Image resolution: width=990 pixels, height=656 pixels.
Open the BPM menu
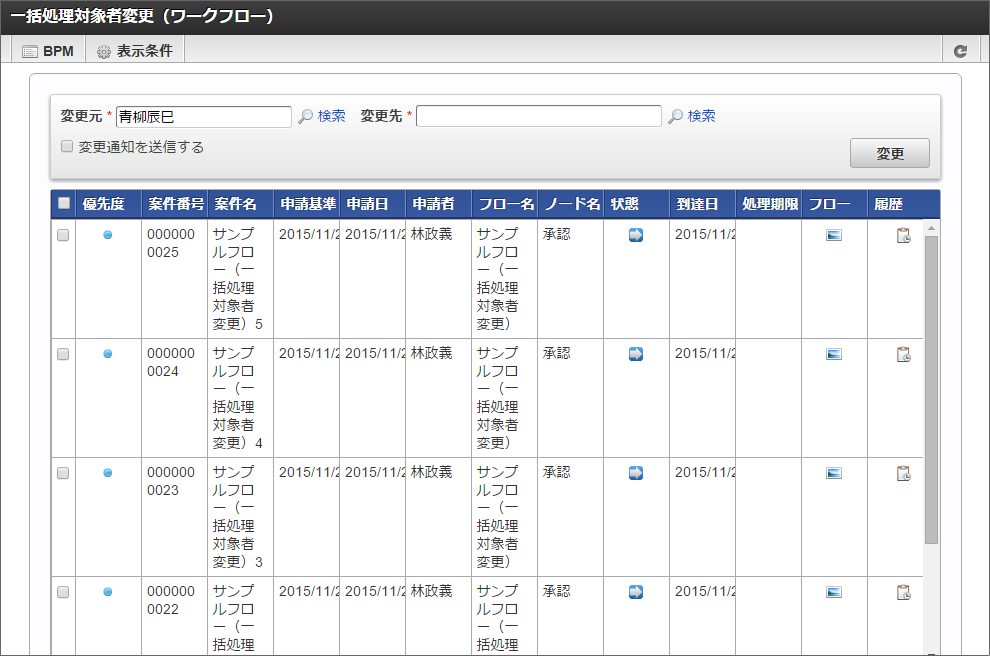coord(48,51)
